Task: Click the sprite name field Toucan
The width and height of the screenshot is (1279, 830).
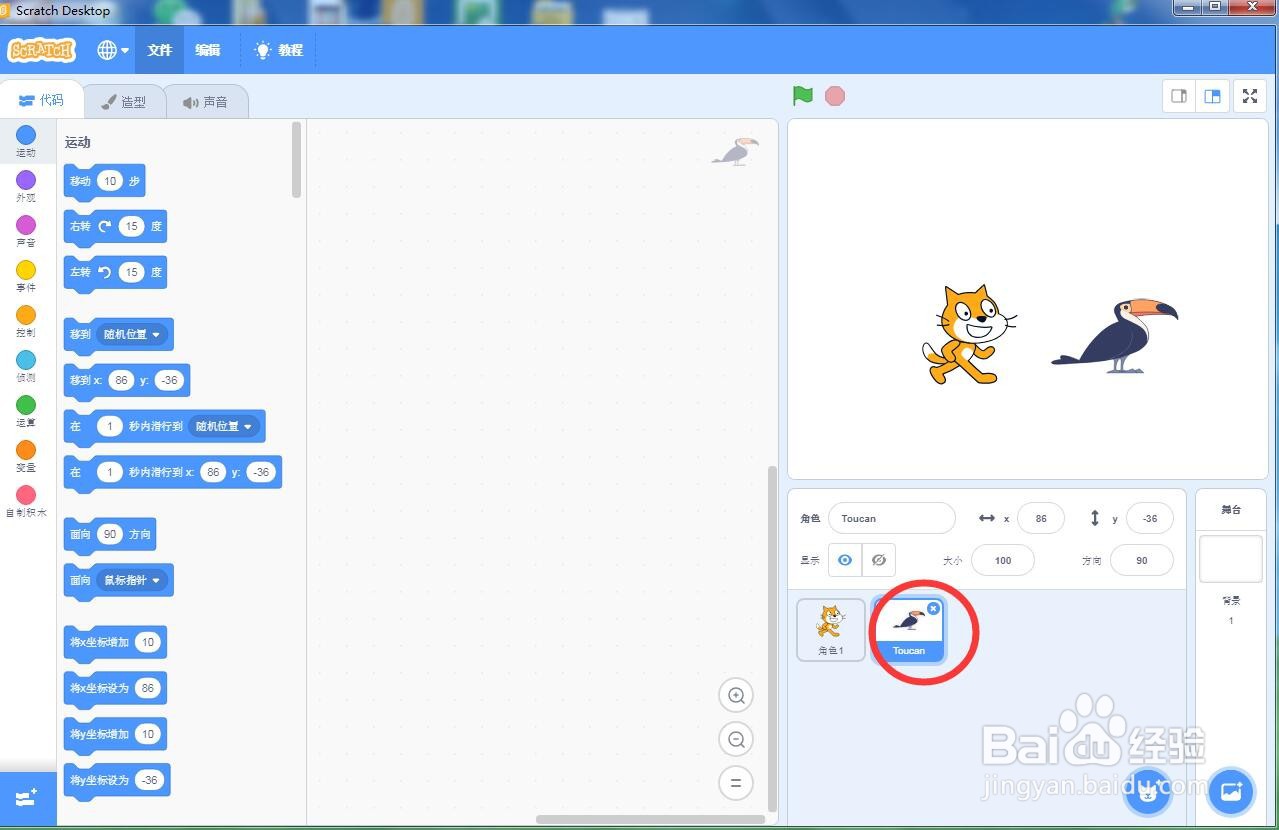Action: pos(892,518)
